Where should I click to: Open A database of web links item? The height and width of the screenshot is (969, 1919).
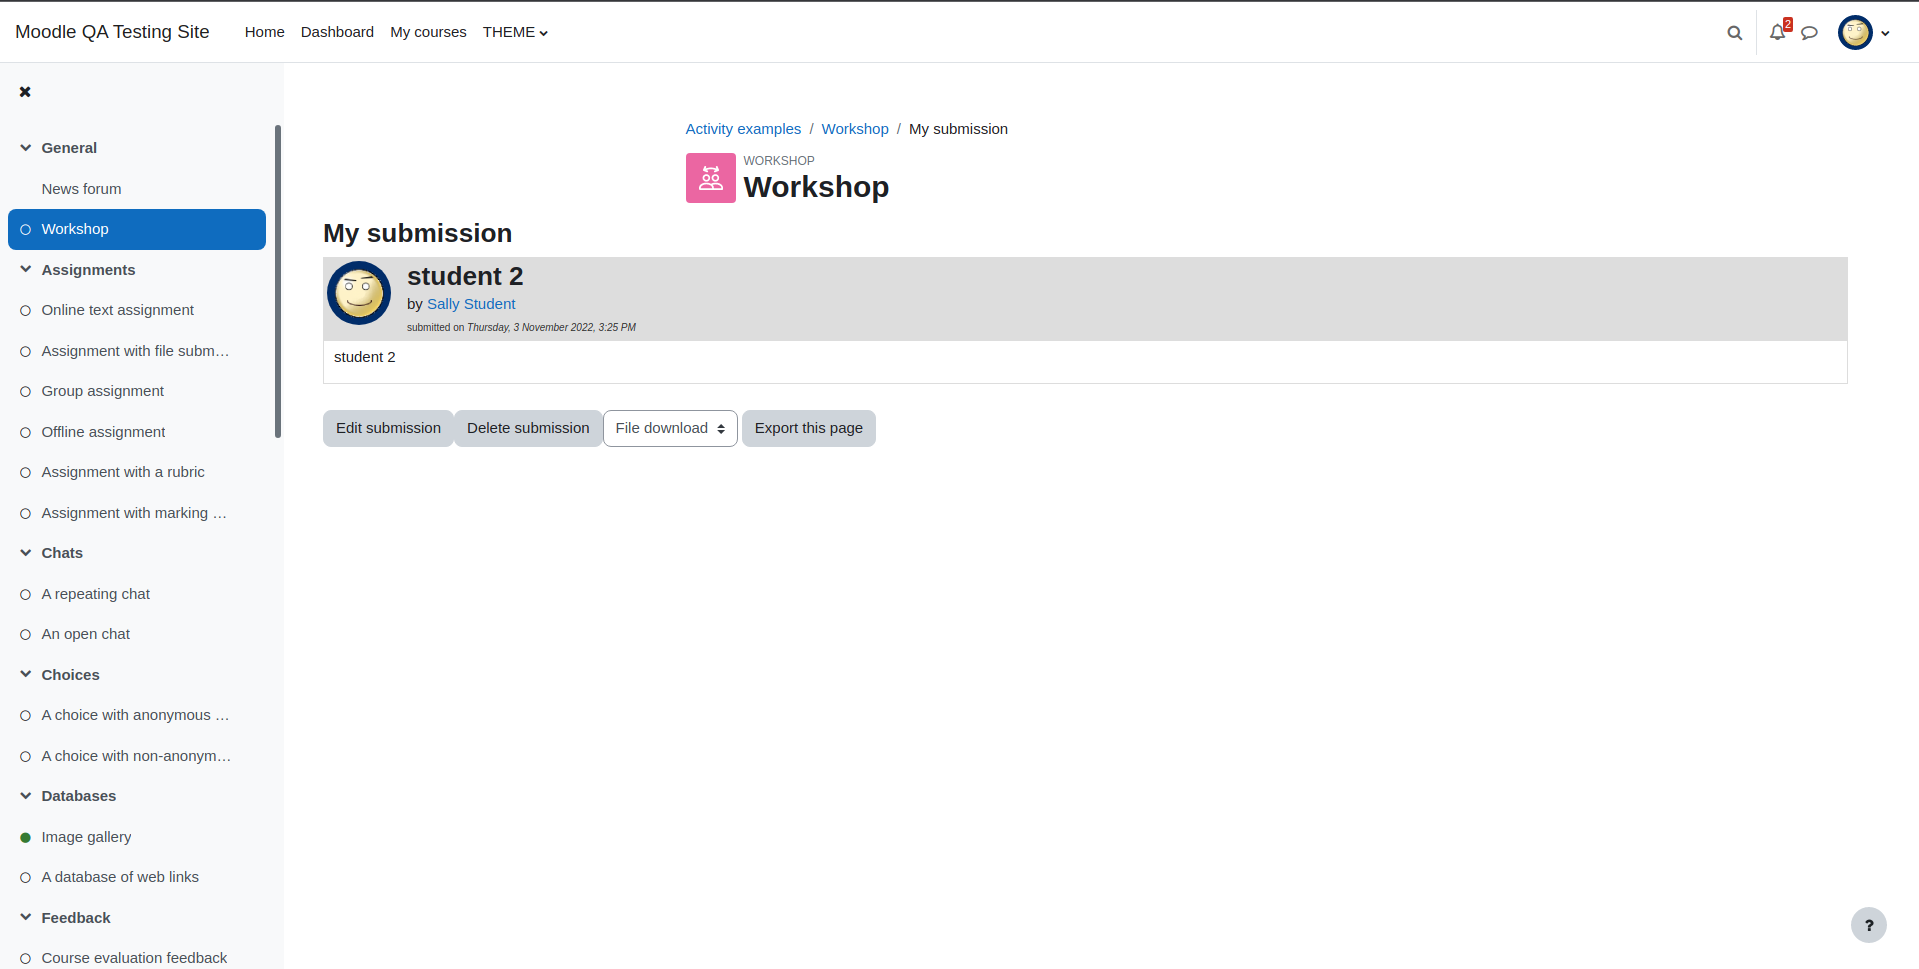[120, 877]
